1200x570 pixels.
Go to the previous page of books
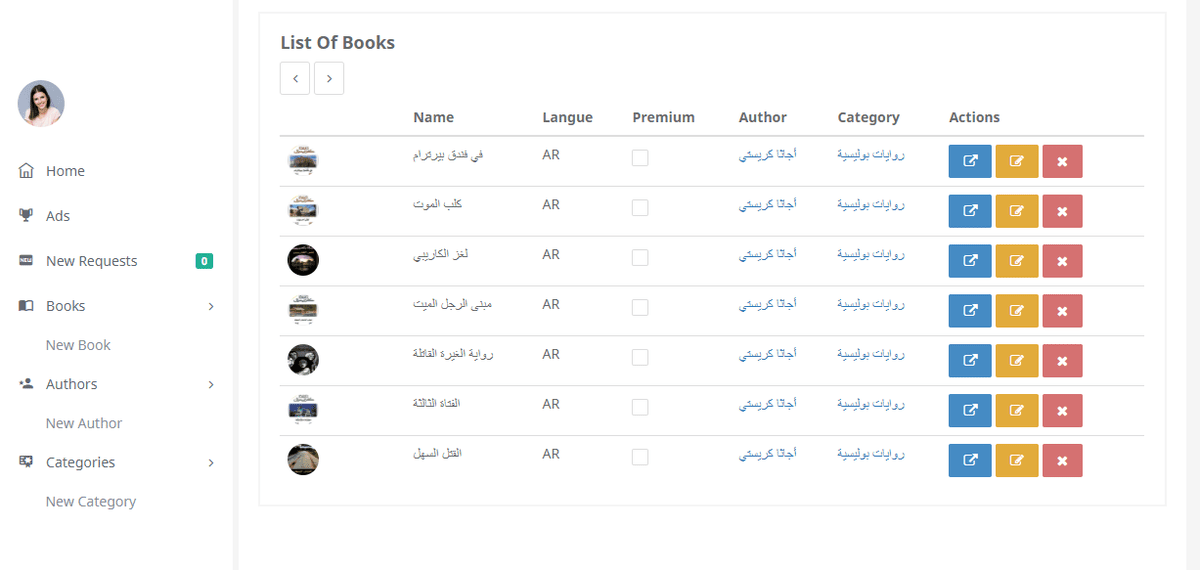tap(295, 78)
